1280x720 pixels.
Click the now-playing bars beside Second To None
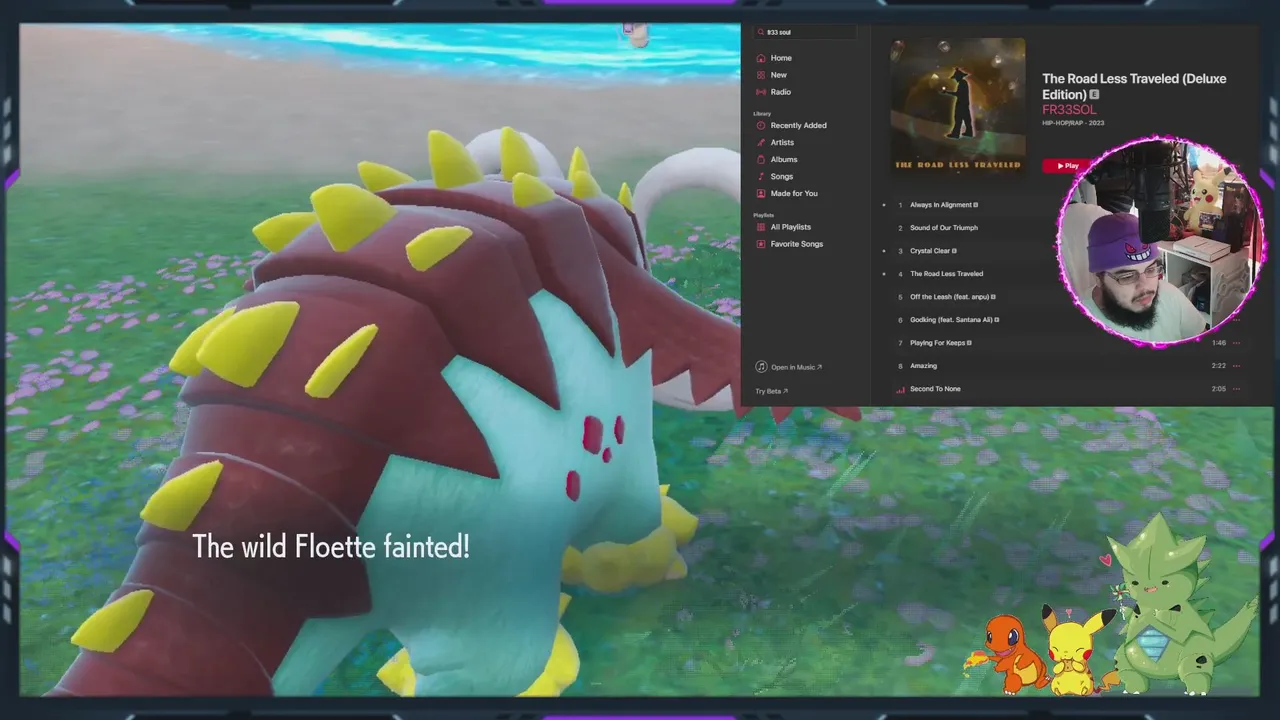point(900,389)
